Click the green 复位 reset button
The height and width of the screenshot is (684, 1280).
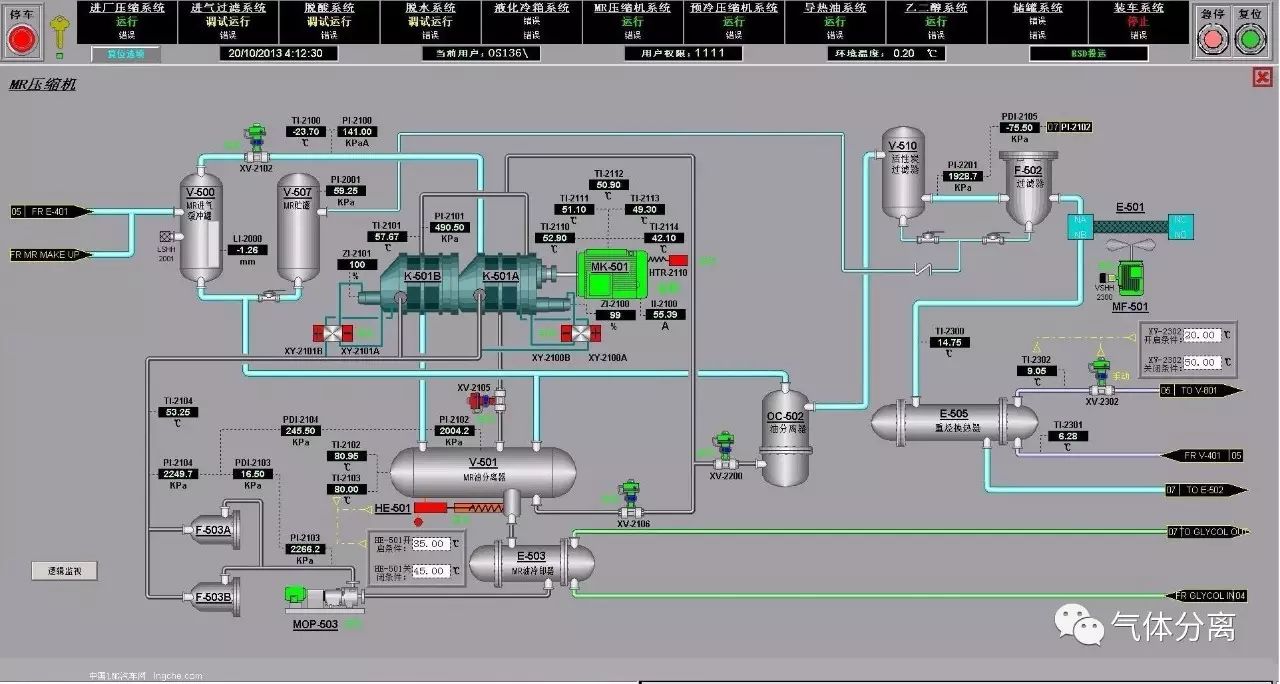1248,38
